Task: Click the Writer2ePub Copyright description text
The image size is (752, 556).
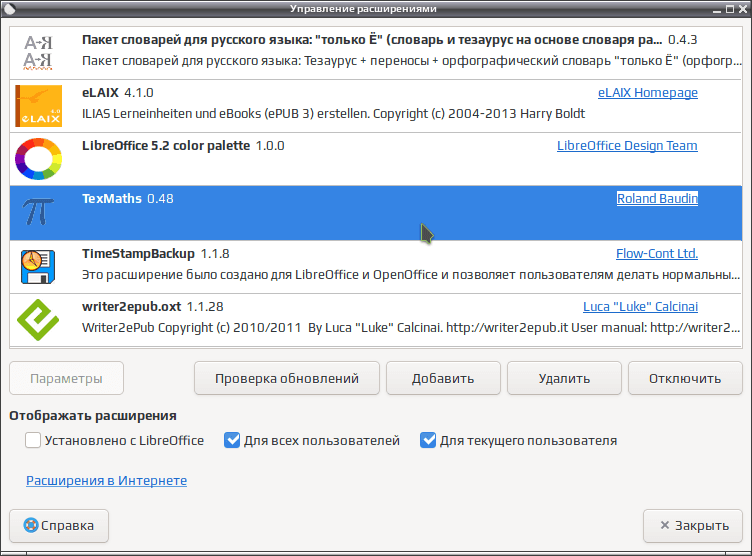Action: pyautogui.click(x=411, y=328)
